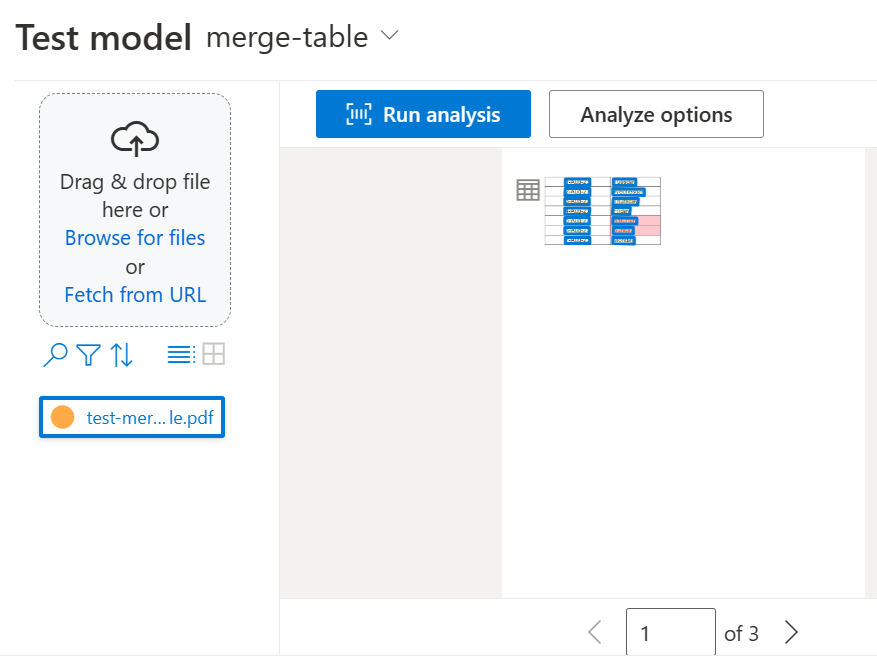The width and height of the screenshot is (877, 662).
Task: Open Analyze options
Action: (x=656, y=113)
